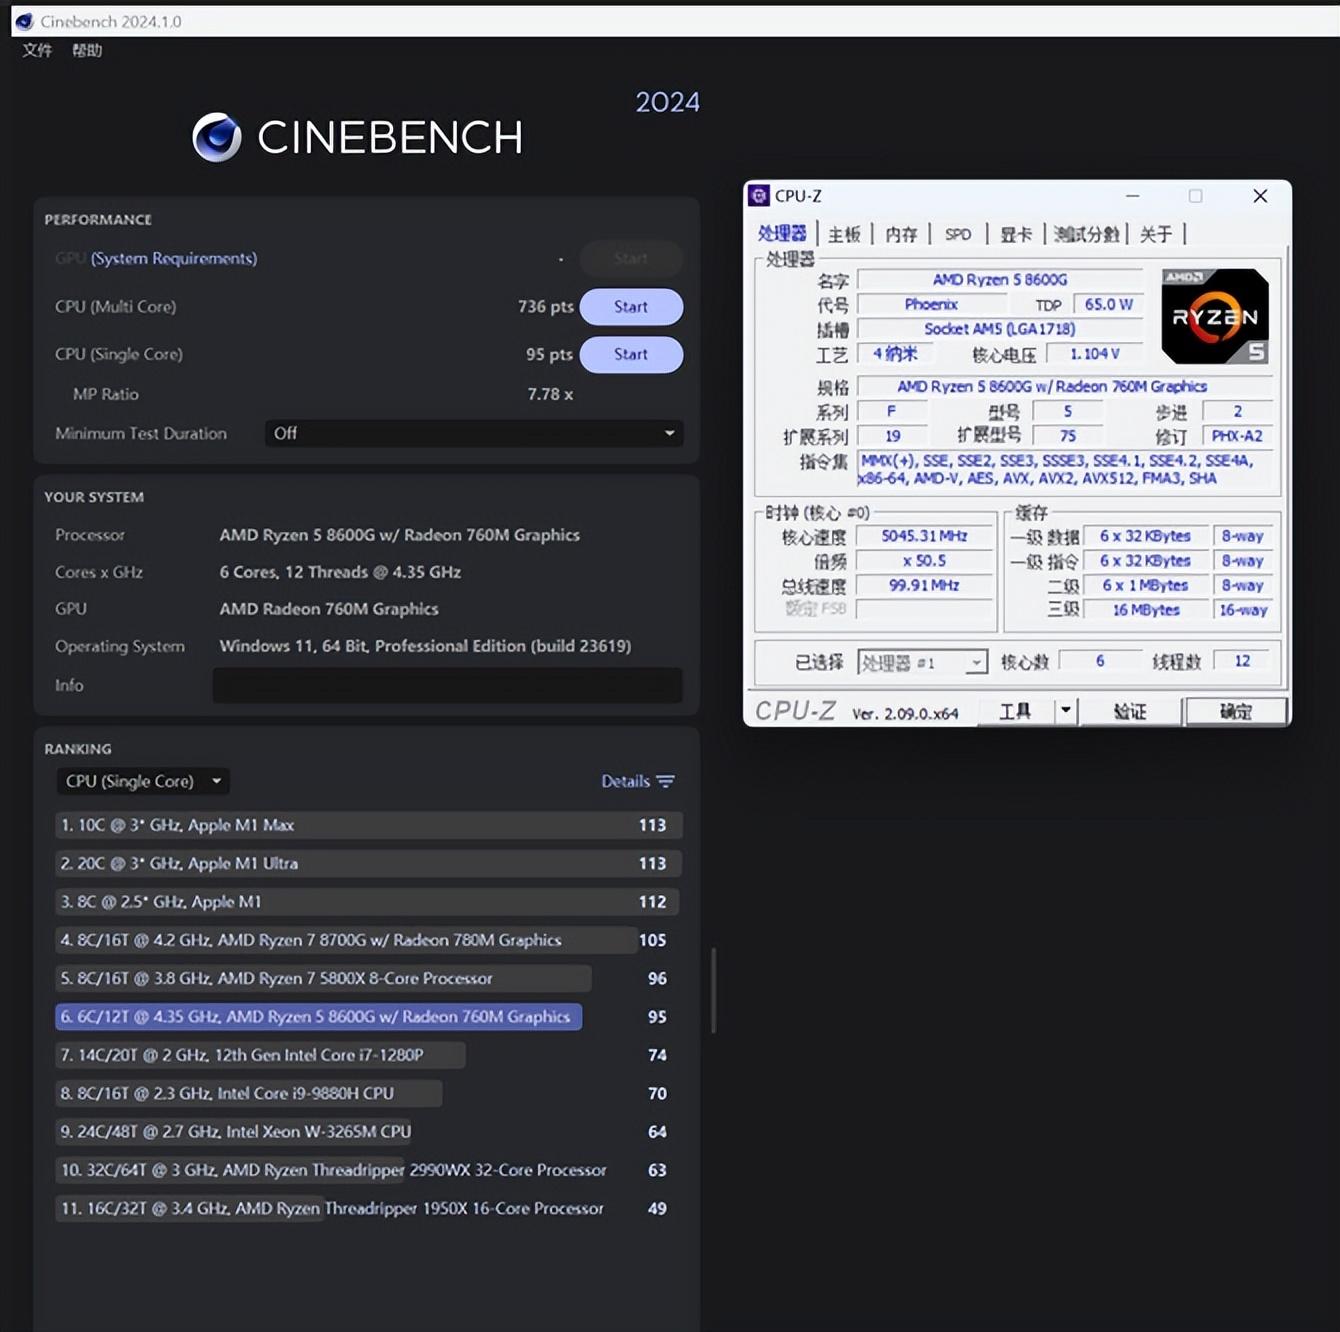1340x1332 pixels.
Task: Start the CPU (Single Core) benchmark
Action: click(631, 354)
